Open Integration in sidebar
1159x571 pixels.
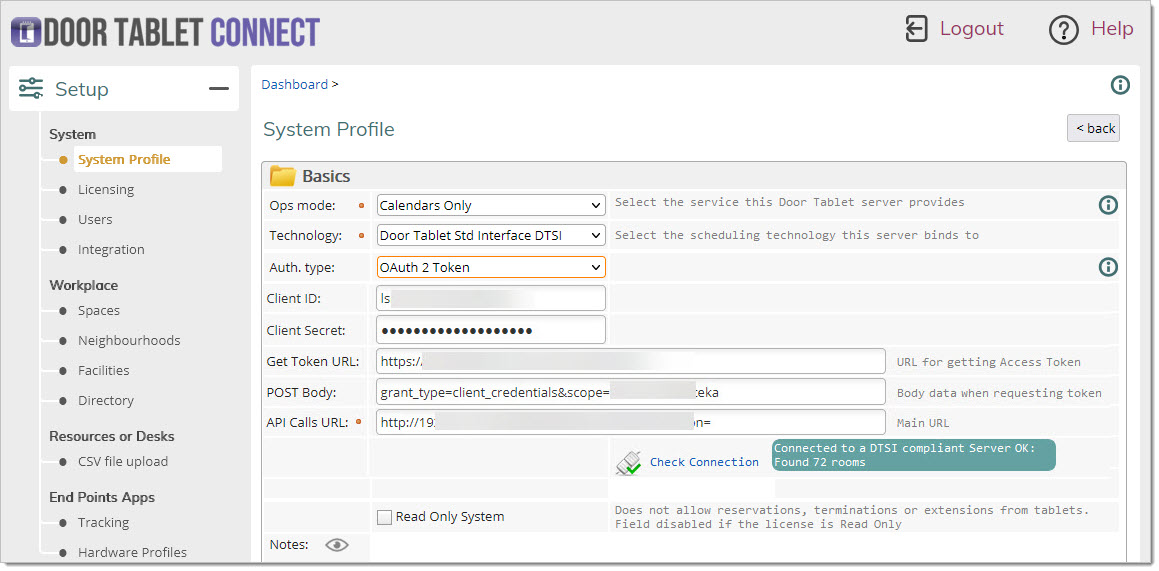point(111,250)
